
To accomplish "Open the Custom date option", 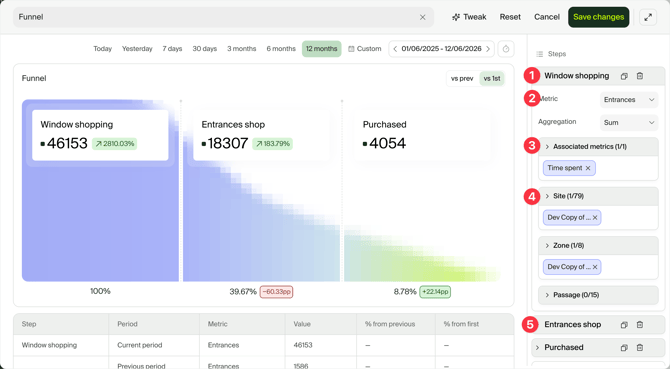I will [x=364, y=49].
